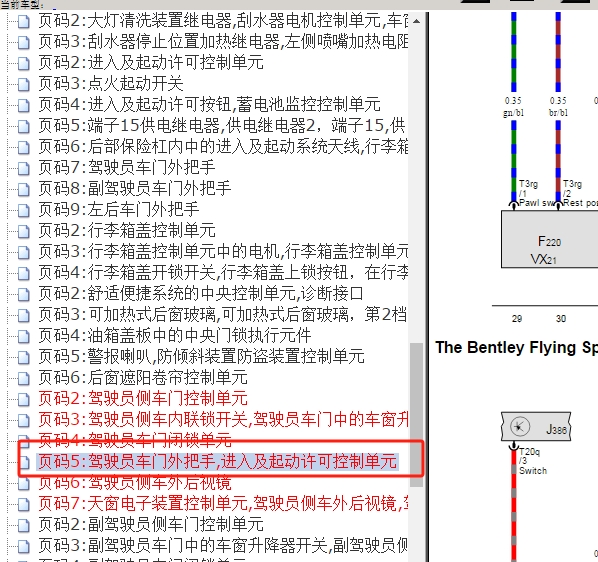Click T3rg /2 Rest position connector label
Image resolution: width=598 pixels, height=562 pixels.
click(x=580, y=193)
